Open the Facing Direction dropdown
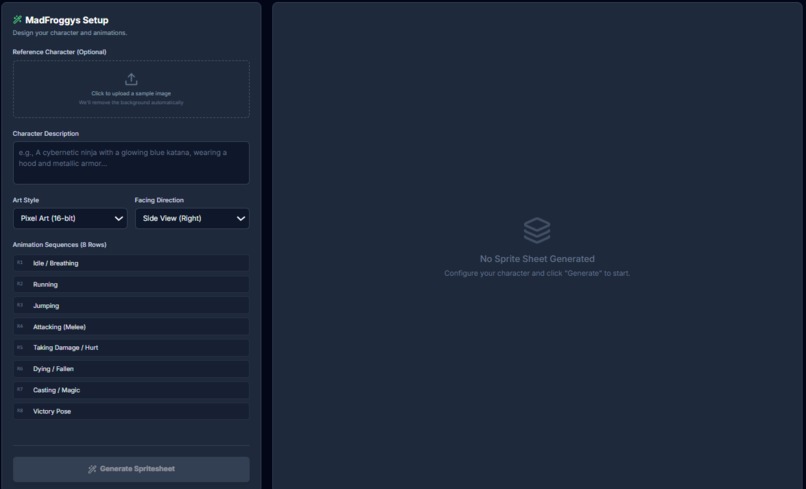Viewport: 806px width, 489px height. (x=192, y=219)
